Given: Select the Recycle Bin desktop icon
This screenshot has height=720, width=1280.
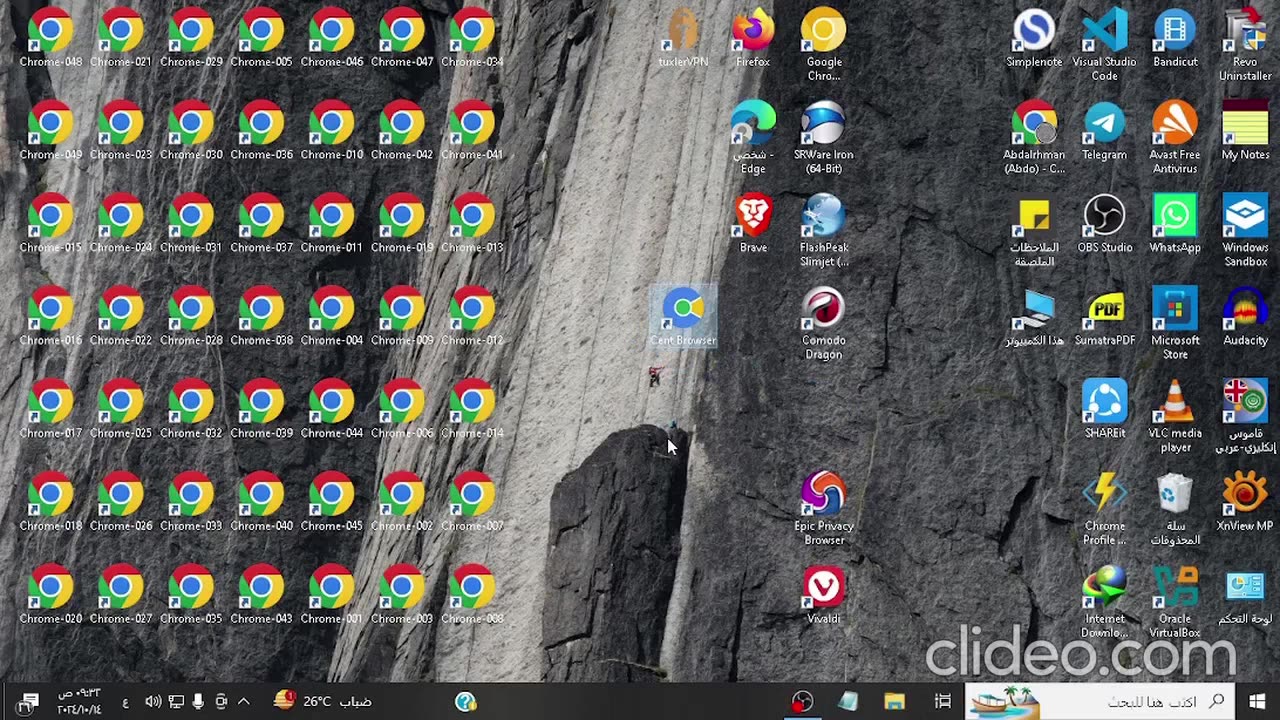Looking at the screenshot, I should tap(1175, 510).
